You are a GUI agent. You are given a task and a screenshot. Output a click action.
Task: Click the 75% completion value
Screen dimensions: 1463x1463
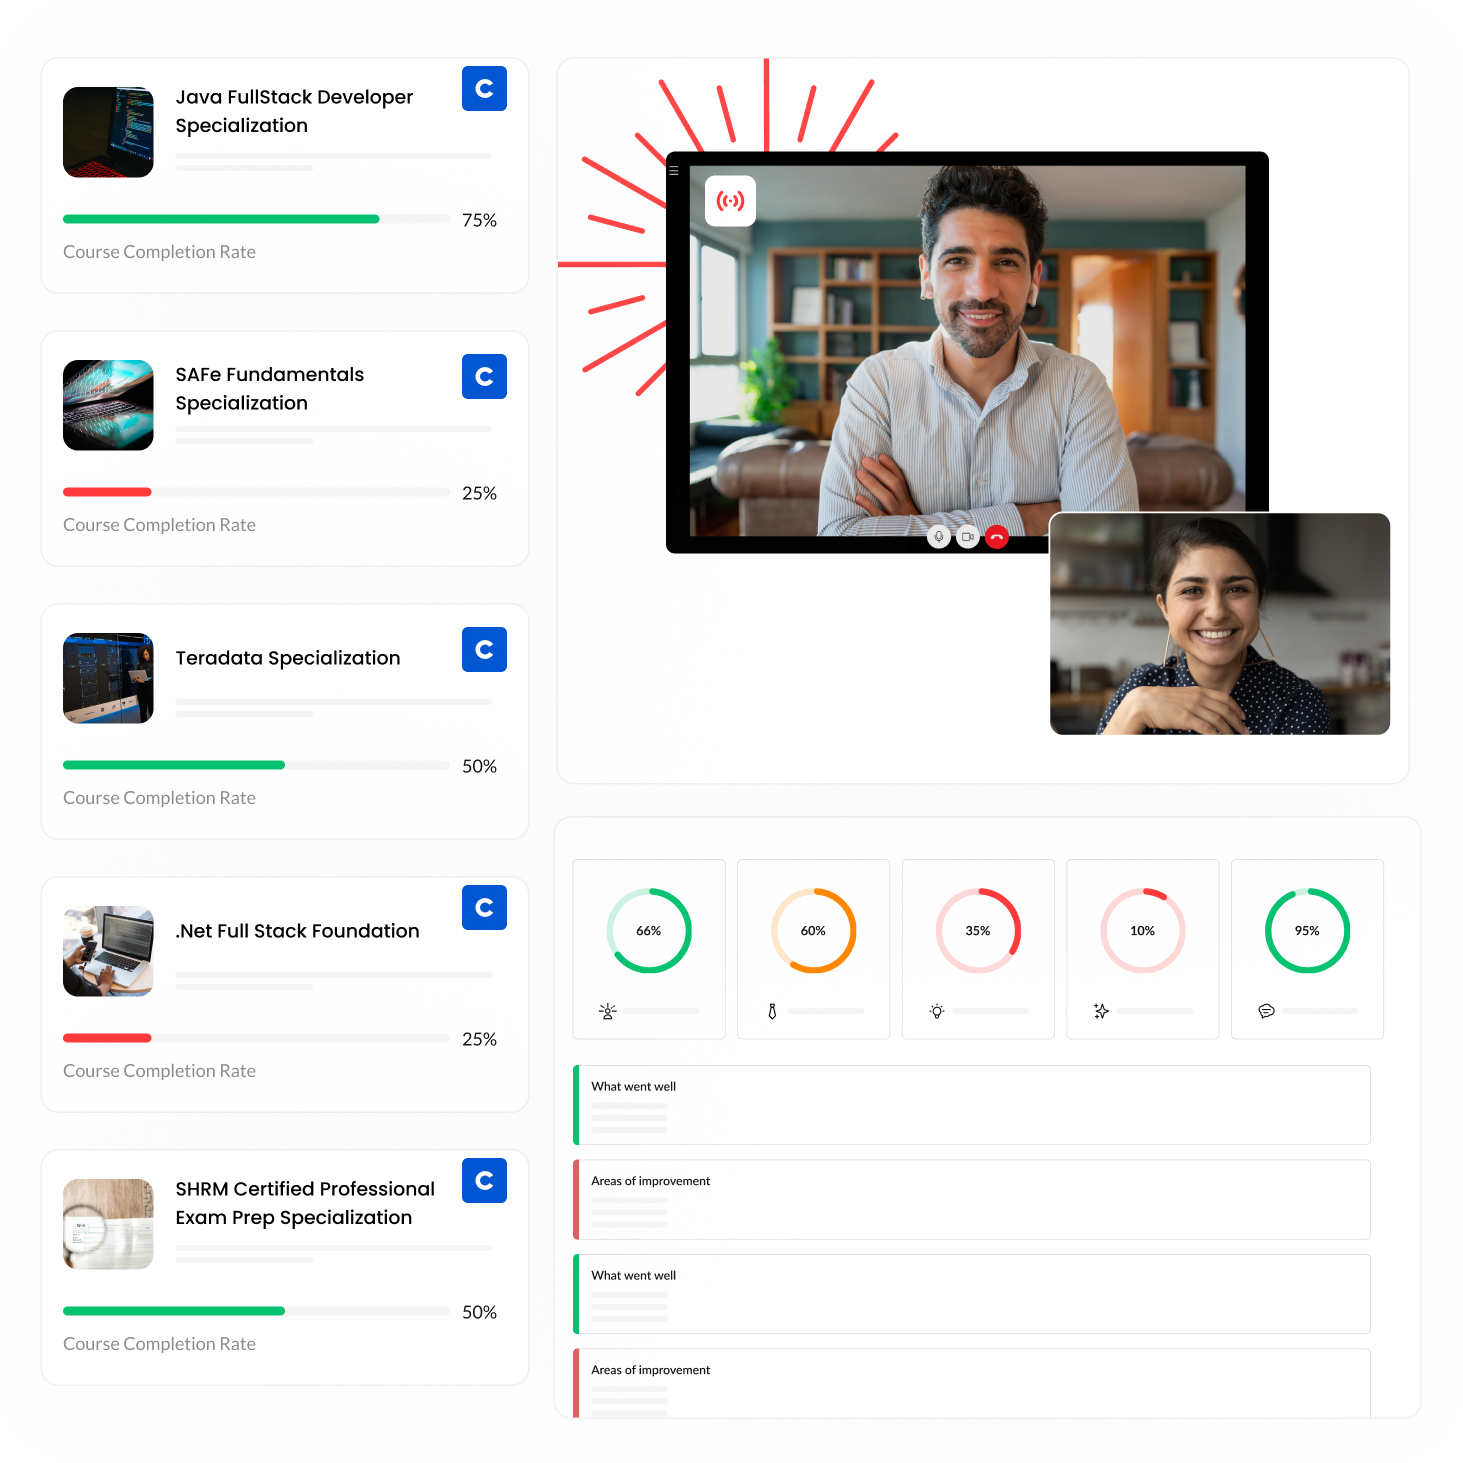point(479,220)
